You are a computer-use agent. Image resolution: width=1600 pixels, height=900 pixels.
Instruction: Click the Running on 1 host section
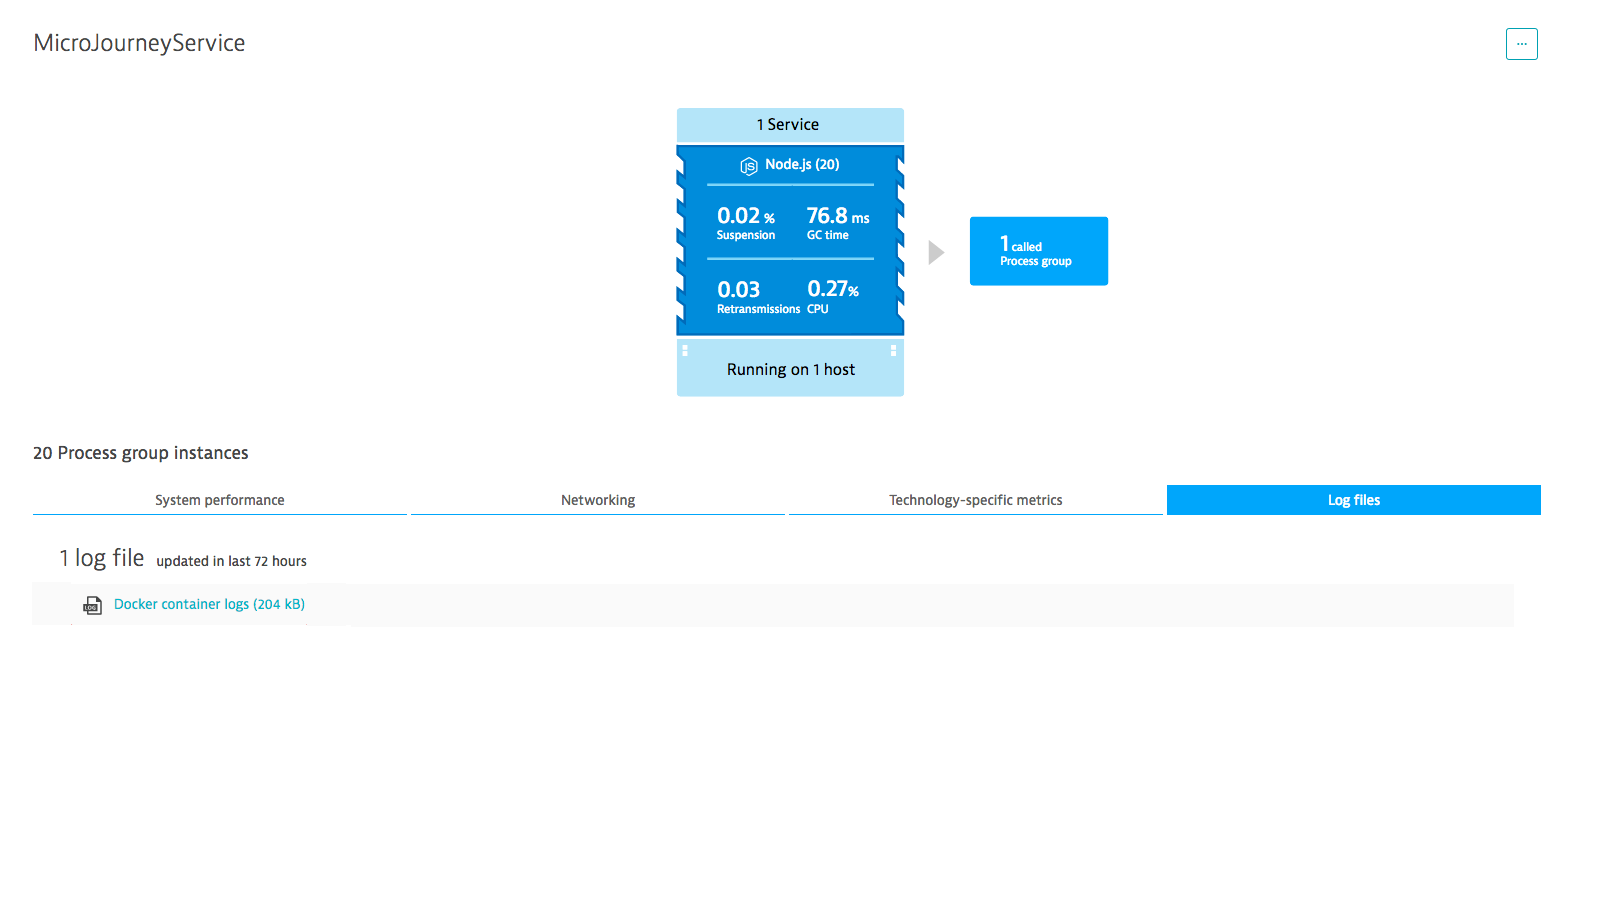click(x=790, y=369)
